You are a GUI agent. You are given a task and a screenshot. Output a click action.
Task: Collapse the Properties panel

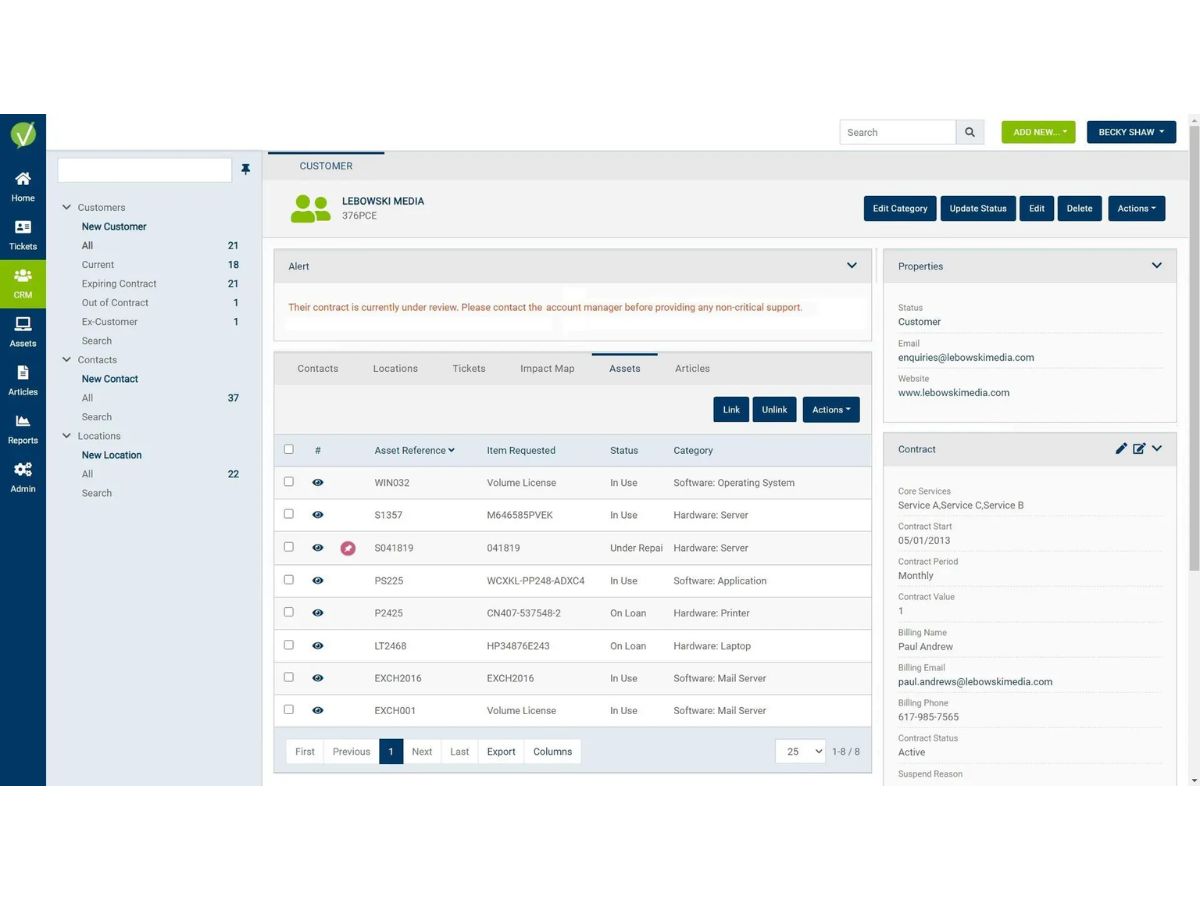[x=1157, y=266]
